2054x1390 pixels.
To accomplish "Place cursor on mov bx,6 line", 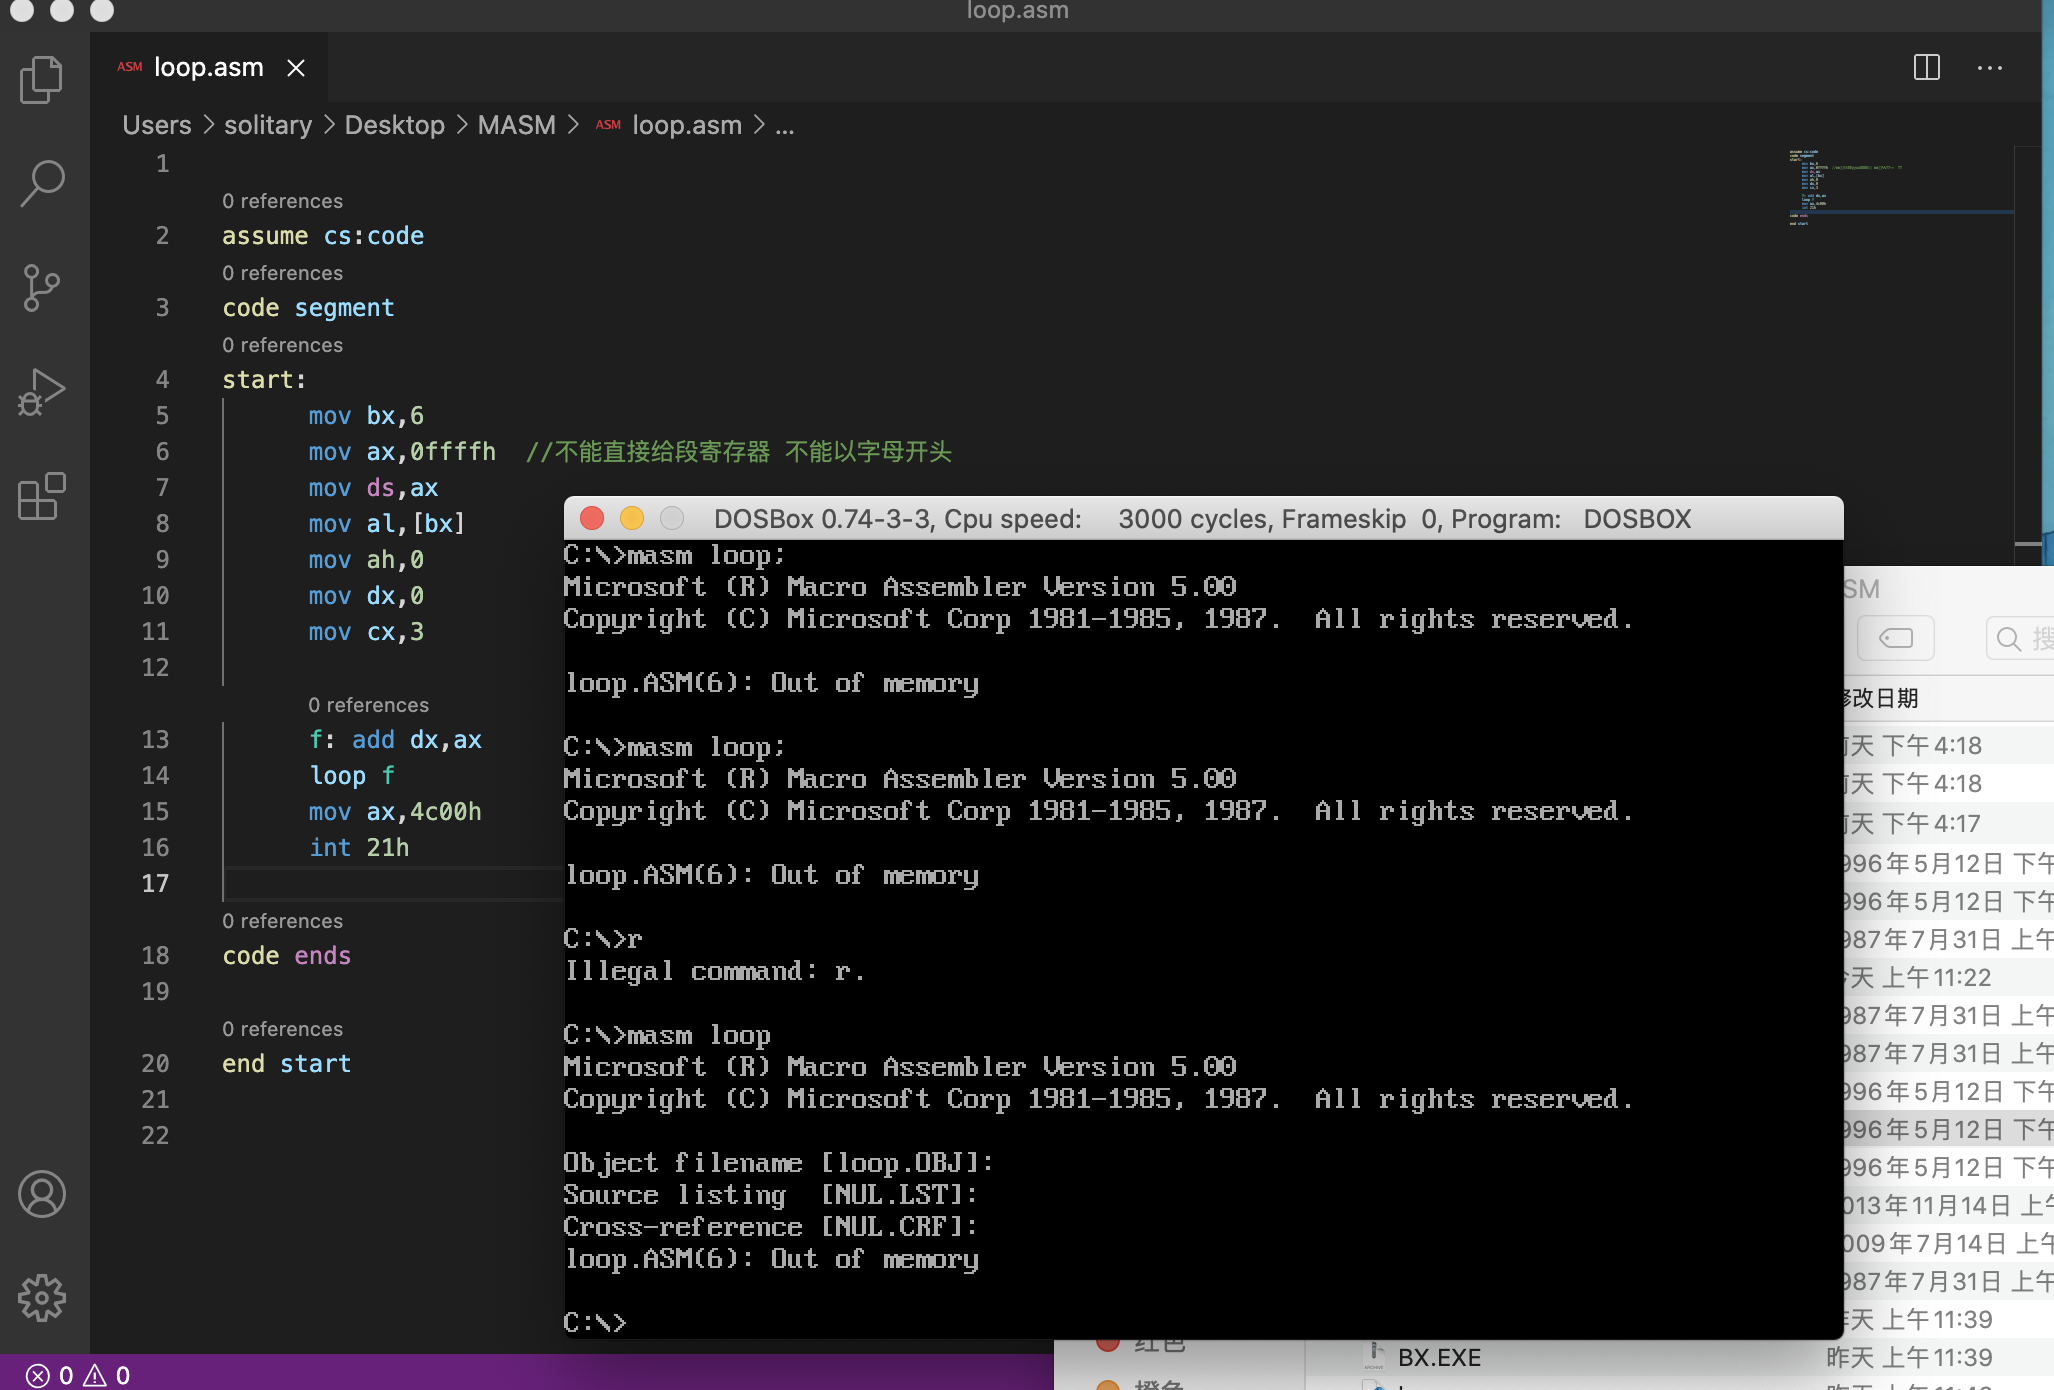I will point(366,416).
